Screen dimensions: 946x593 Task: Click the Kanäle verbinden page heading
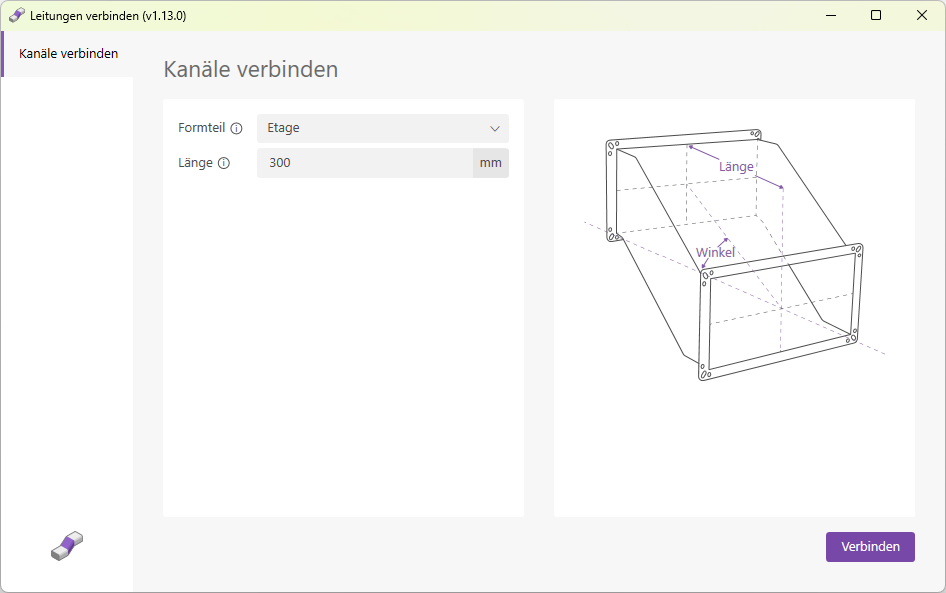point(250,69)
